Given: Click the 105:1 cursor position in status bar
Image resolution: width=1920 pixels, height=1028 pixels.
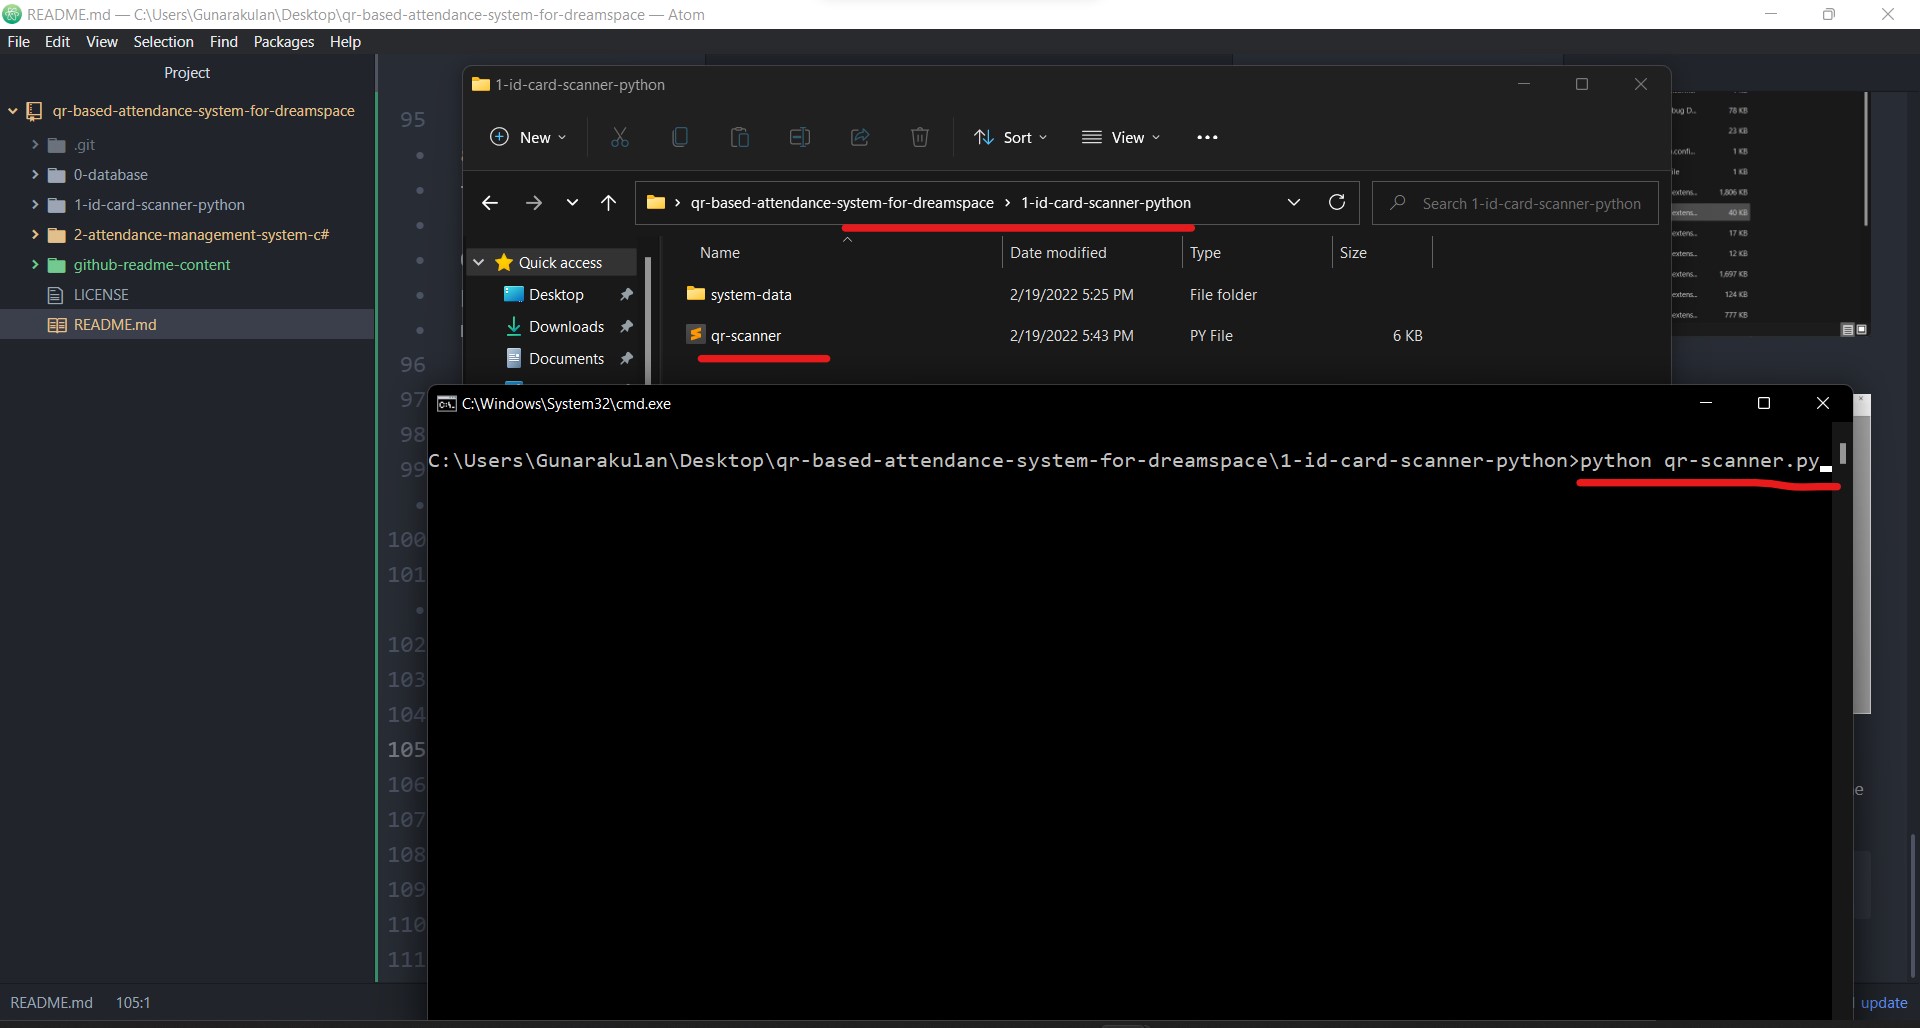Looking at the screenshot, I should (133, 1003).
